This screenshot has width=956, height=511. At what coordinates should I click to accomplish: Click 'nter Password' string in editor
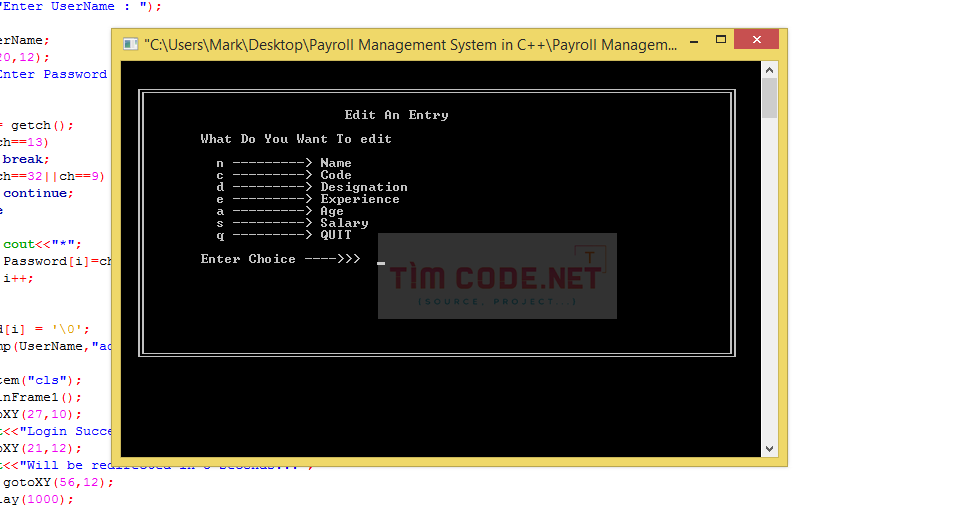pyautogui.click(x=53, y=74)
